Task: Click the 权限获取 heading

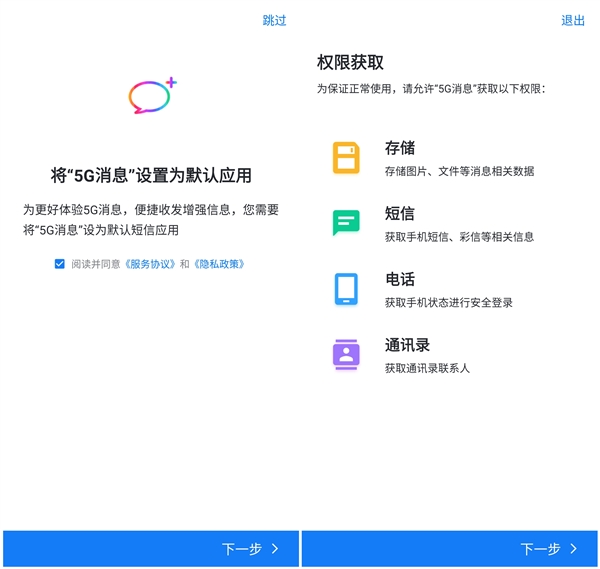Action: tap(350, 62)
